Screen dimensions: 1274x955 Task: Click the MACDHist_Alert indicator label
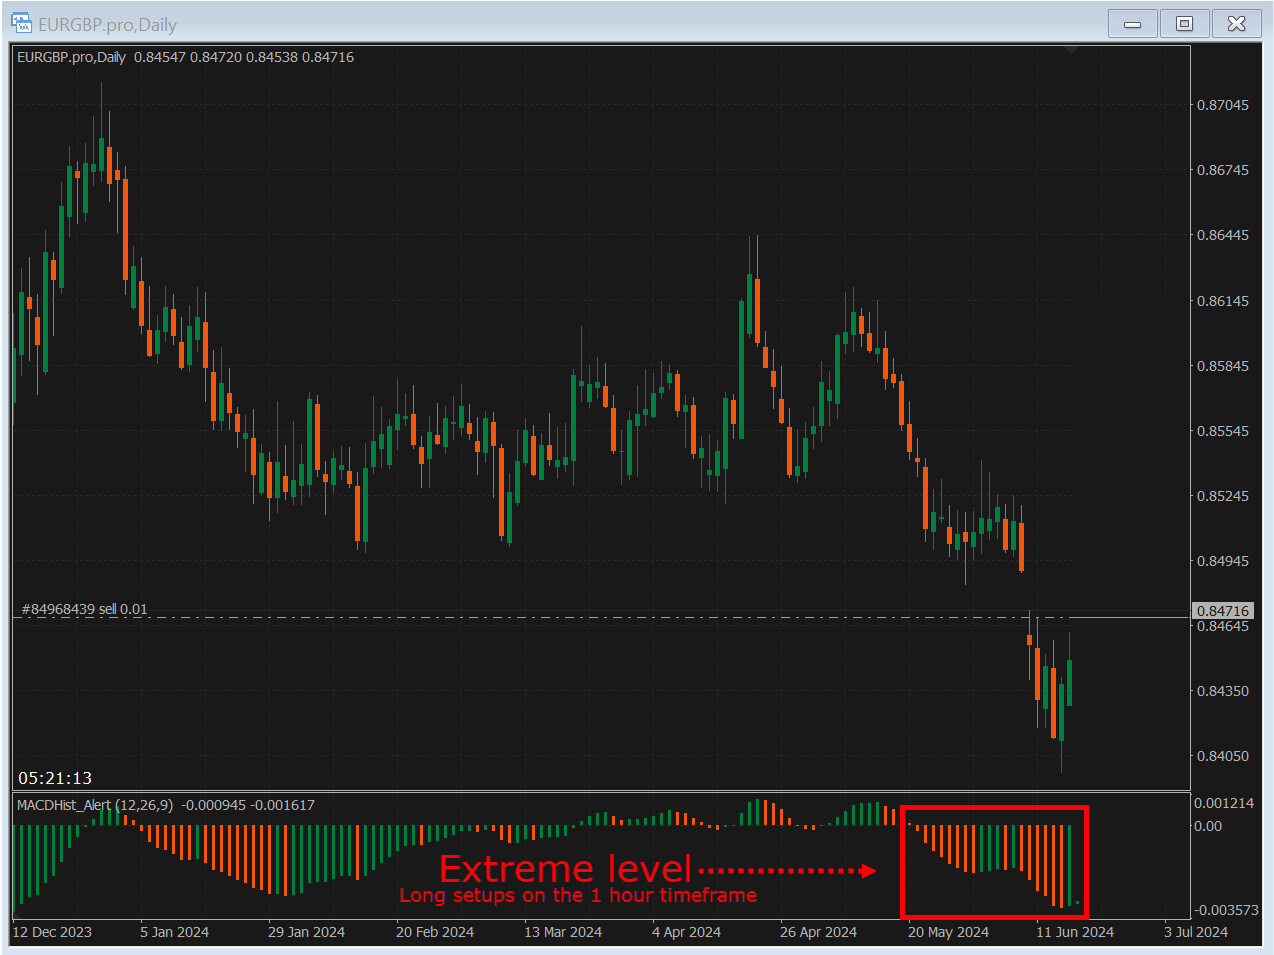pyautogui.click(x=94, y=805)
